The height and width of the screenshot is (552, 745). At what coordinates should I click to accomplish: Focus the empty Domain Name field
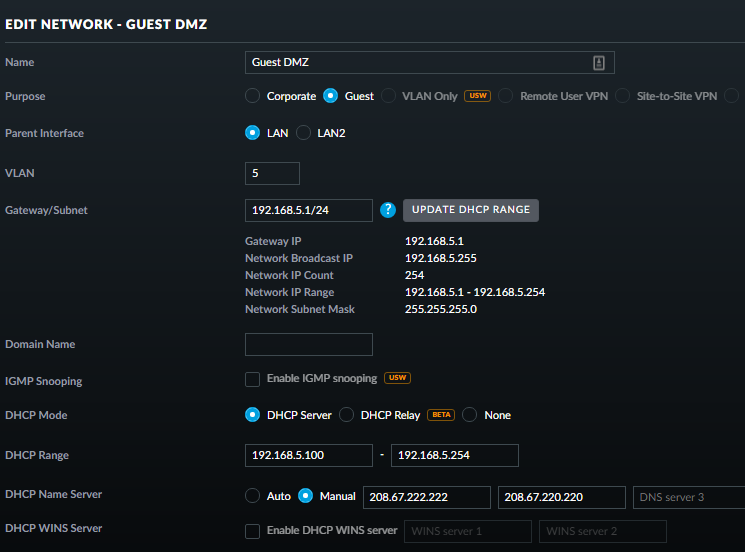pos(308,344)
